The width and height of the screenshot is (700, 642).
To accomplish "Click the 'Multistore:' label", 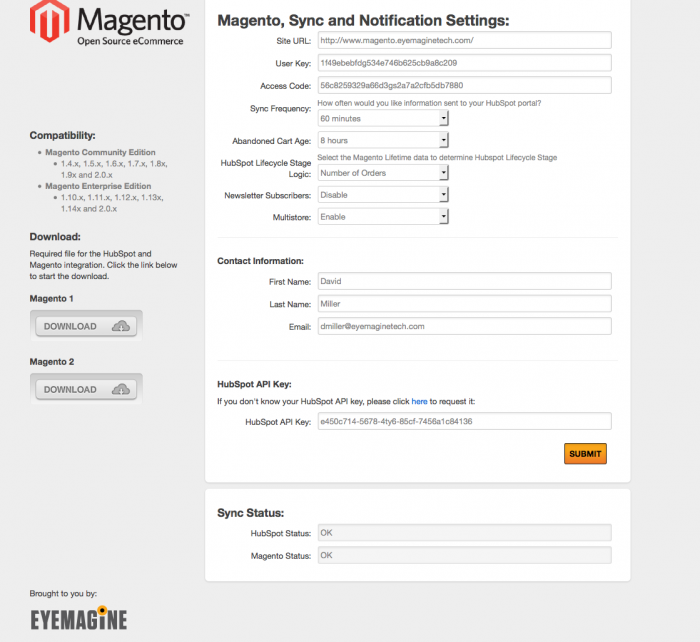I will (x=292, y=217).
